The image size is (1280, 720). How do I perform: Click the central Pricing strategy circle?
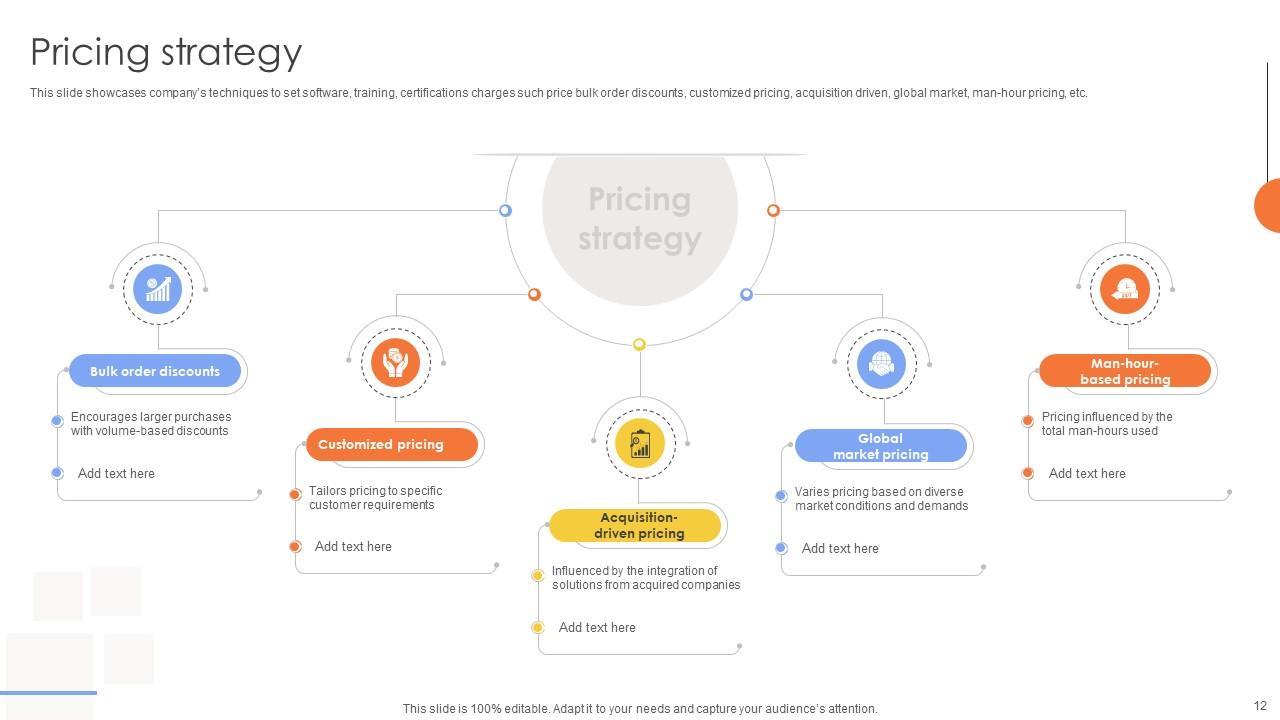point(639,219)
